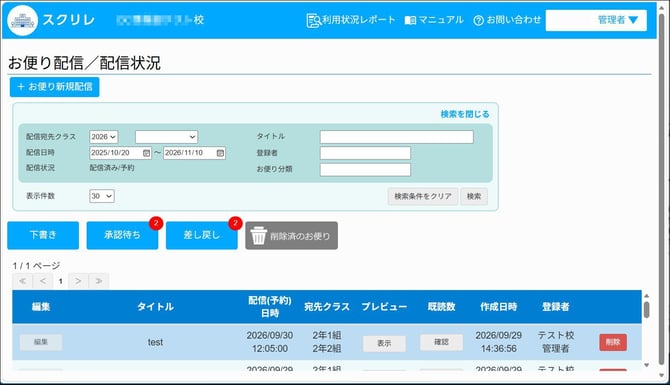Click inner table scroll down arrow

coord(646,365)
